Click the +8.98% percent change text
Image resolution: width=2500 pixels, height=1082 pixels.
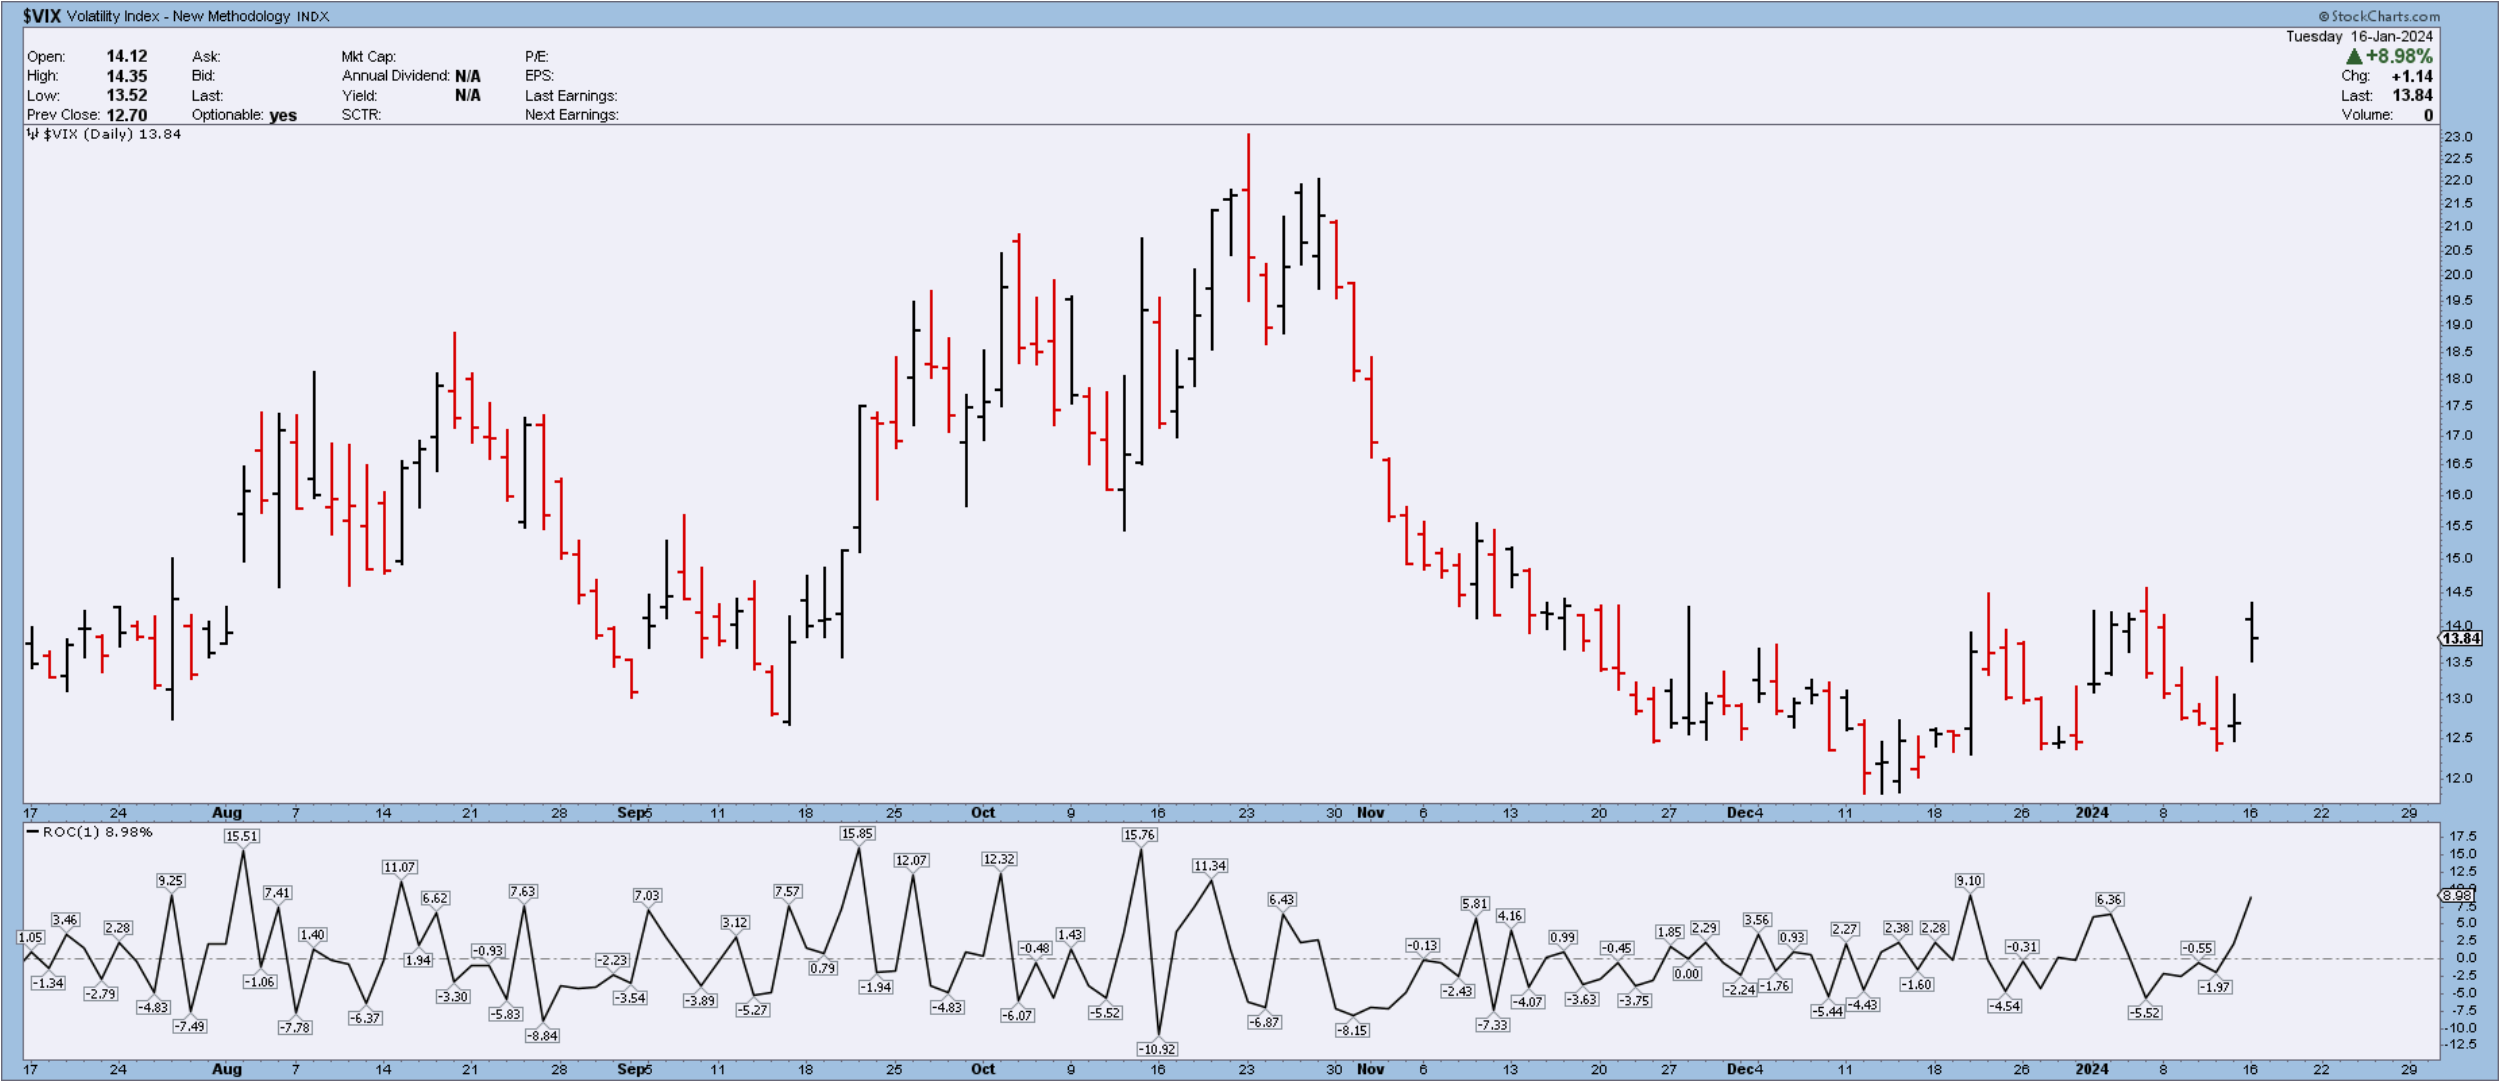point(2399,57)
